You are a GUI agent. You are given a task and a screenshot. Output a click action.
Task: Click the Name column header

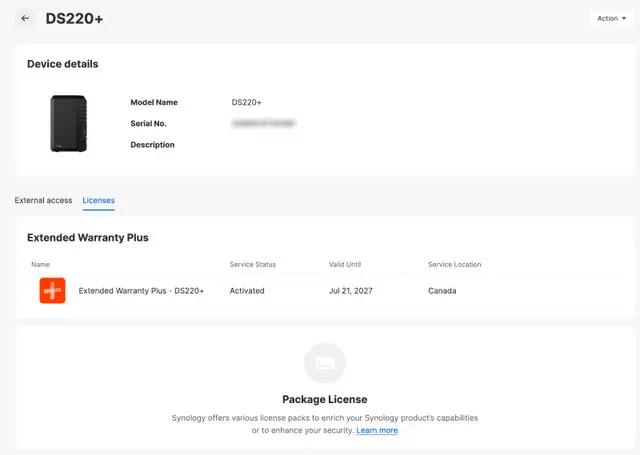40,264
